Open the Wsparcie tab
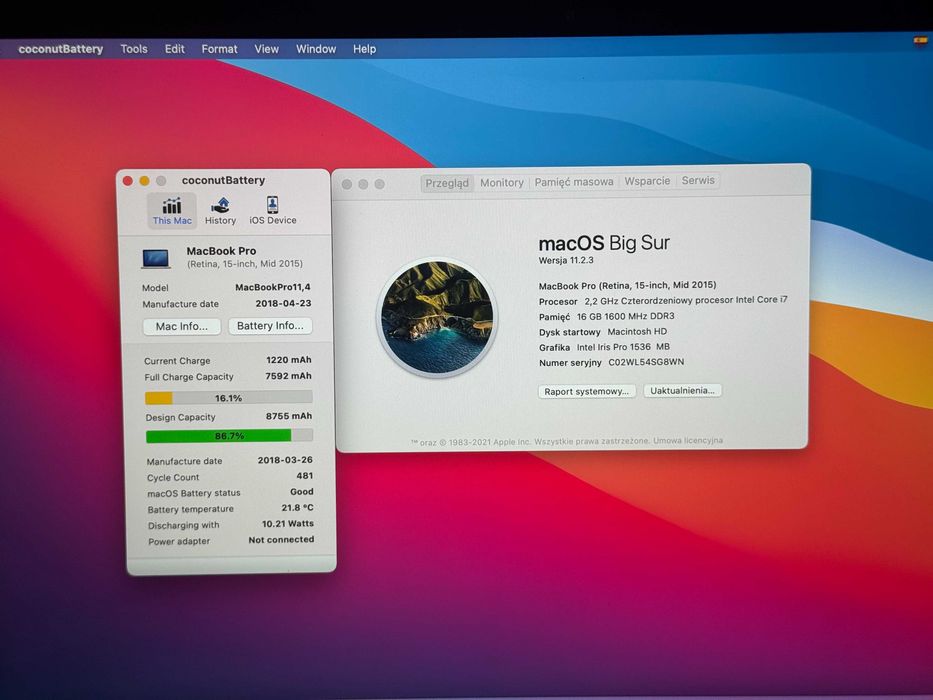Viewport: 933px width, 700px height. point(647,181)
